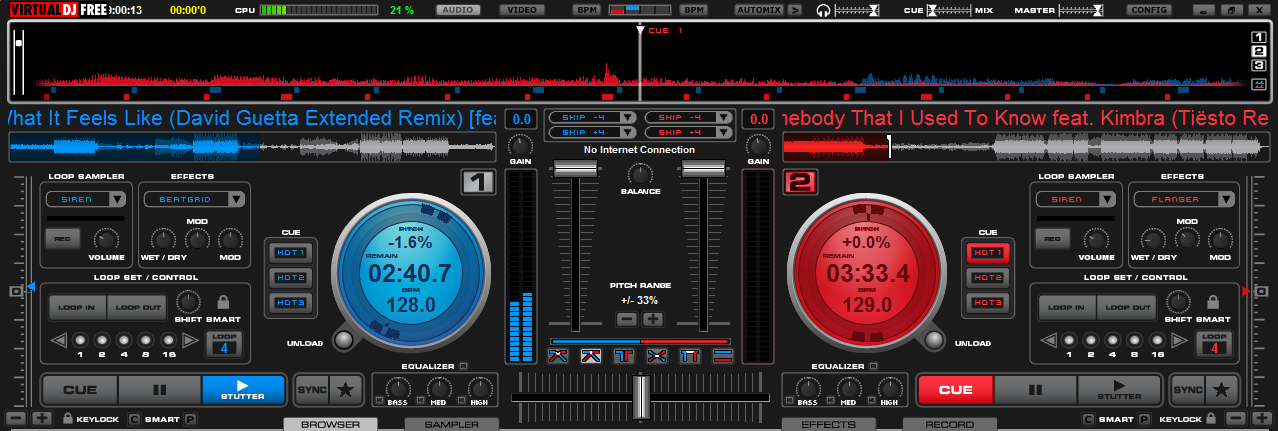Toggle deck 1 KEYLOCK padlock
1278x431 pixels.
[68, 417]
